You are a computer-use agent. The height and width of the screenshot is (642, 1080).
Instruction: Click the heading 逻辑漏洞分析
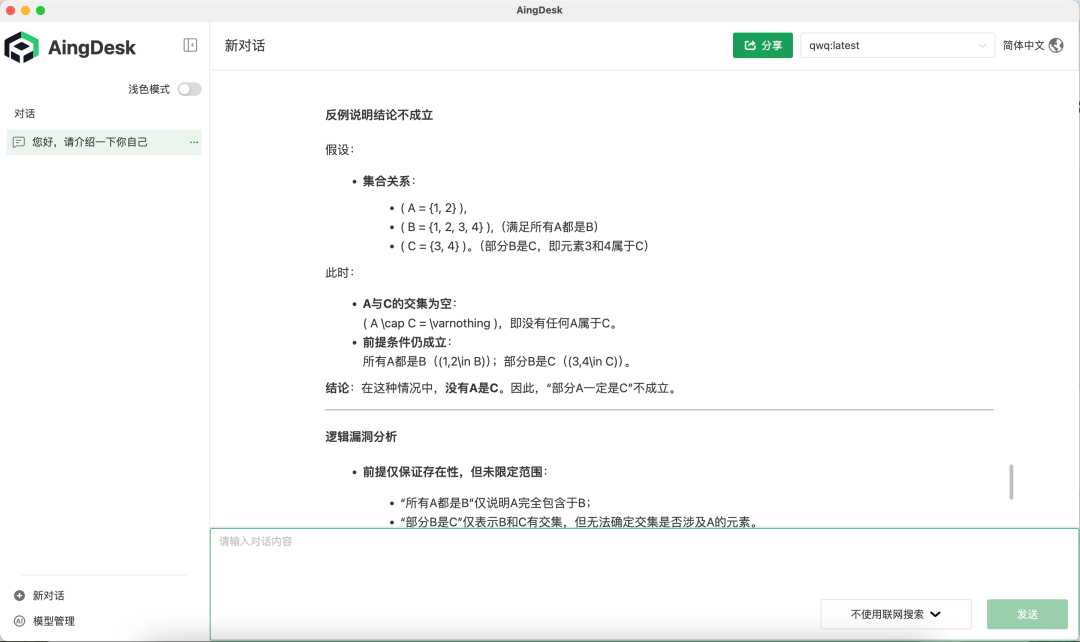click(361, 437)
